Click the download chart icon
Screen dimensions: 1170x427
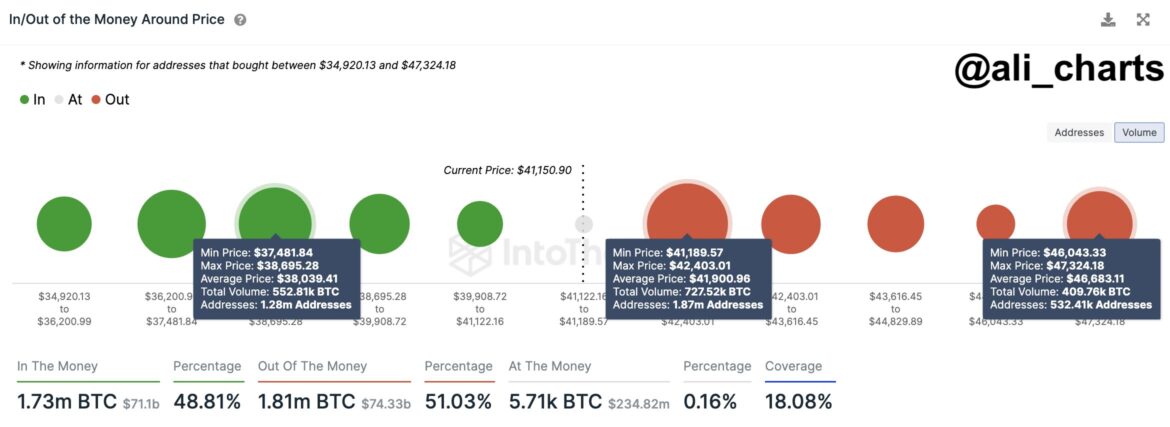tap(1108, 20)
